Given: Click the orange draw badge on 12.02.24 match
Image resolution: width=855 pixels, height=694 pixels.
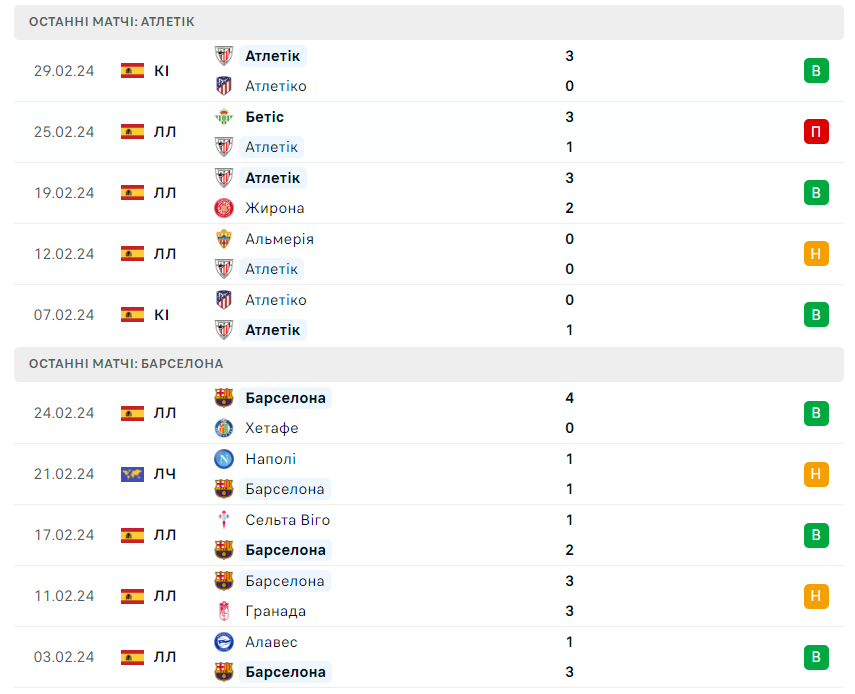Looking at the screenshot, I should [816, 254].
